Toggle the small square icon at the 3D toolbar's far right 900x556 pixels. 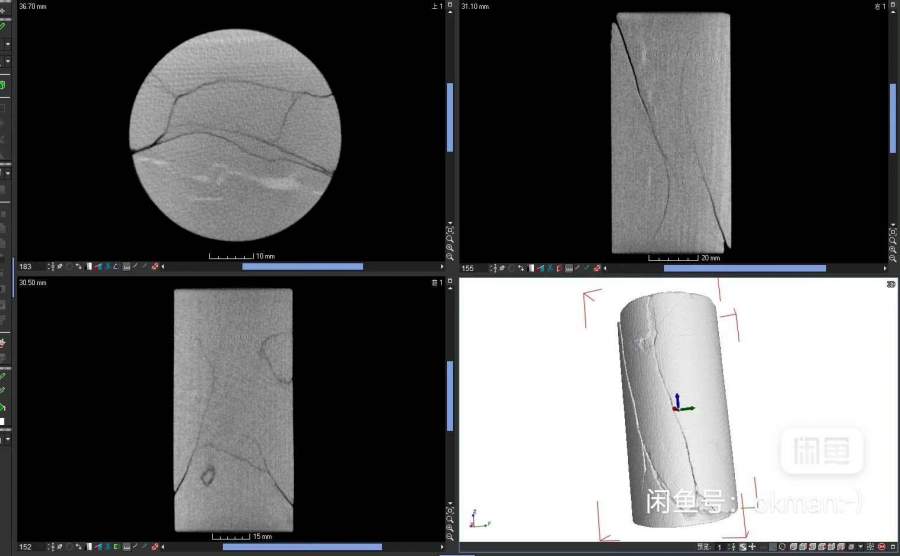(x=893, y=547)
